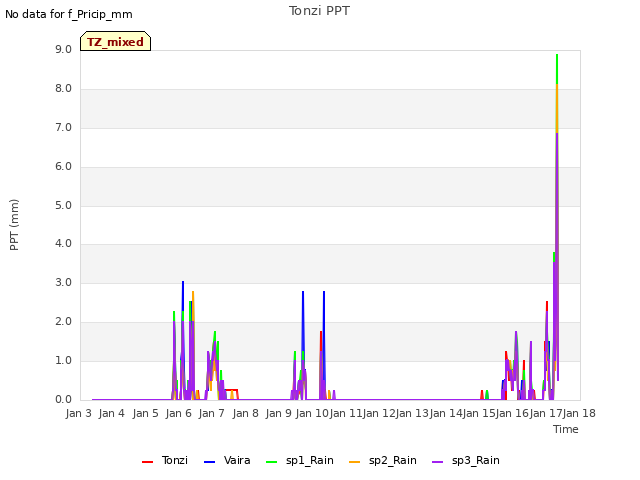This screenshot has width=640, height=480.
Task: Click the 1.0 y-axis tick value
Action: 63,360
